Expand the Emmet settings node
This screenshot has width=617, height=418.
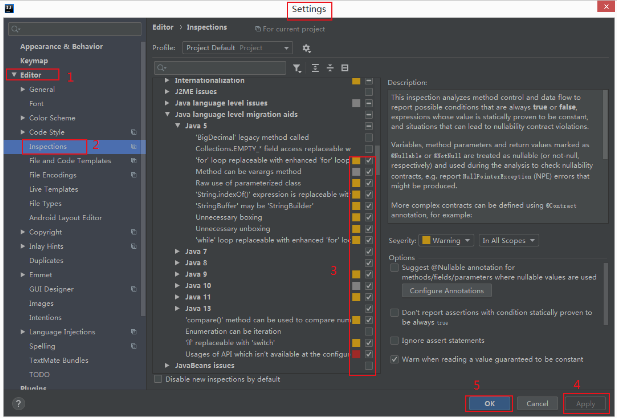tap(23, 275)
